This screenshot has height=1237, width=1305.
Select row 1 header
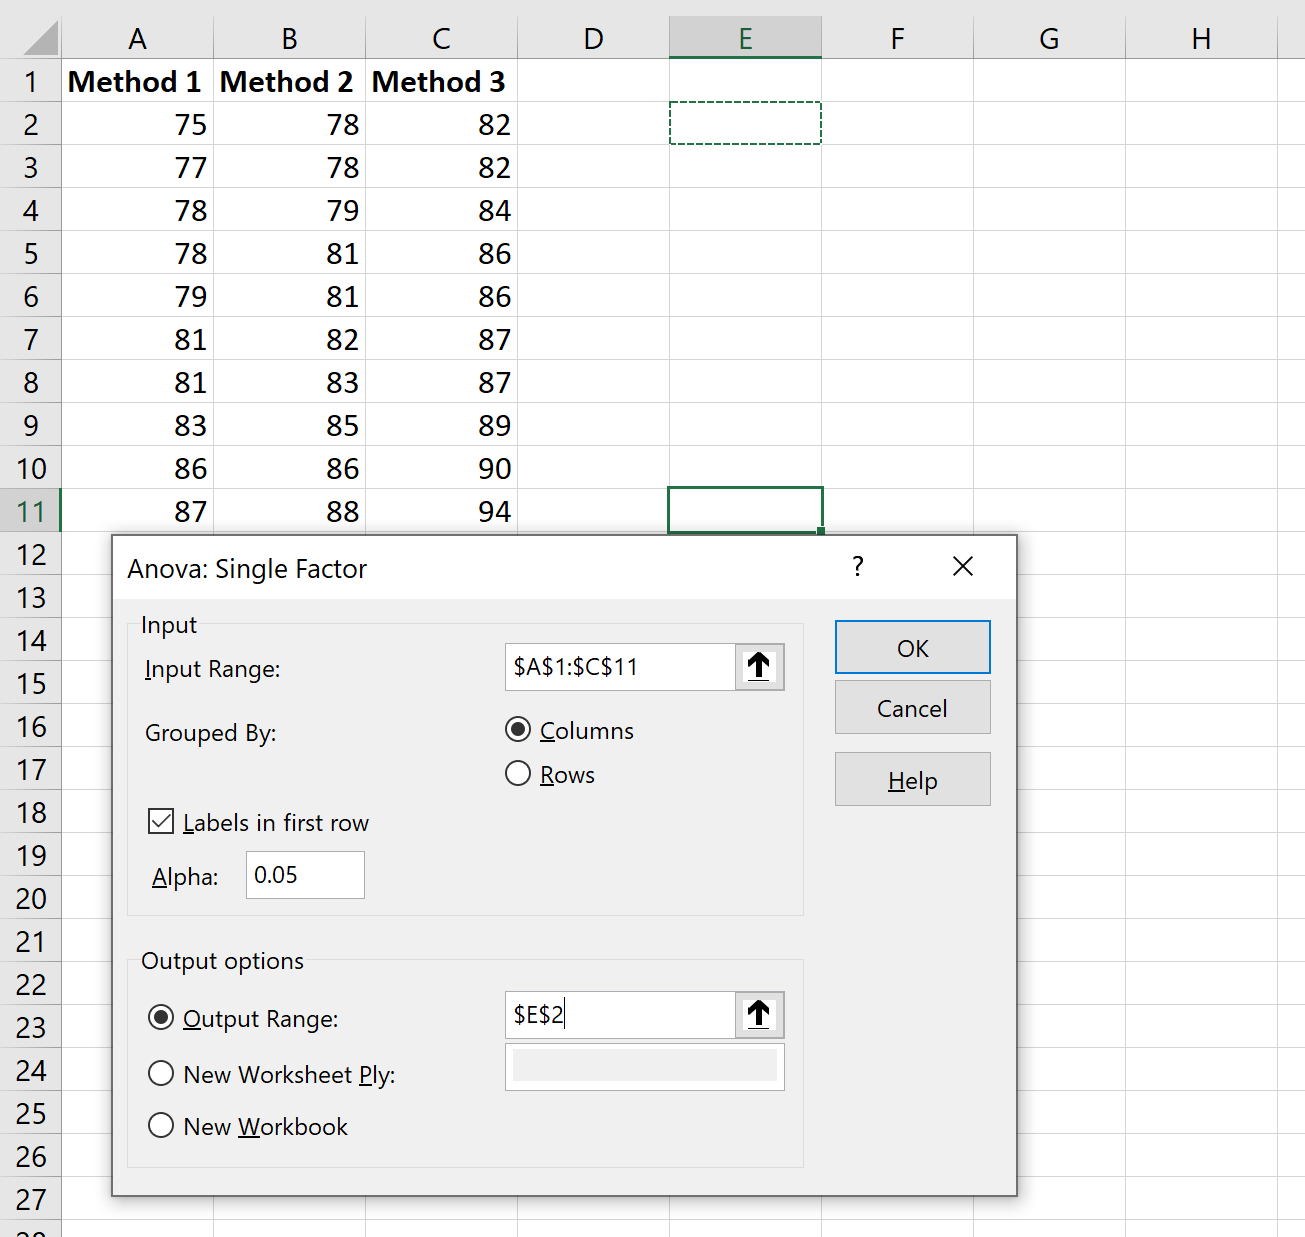click(31, 81)
